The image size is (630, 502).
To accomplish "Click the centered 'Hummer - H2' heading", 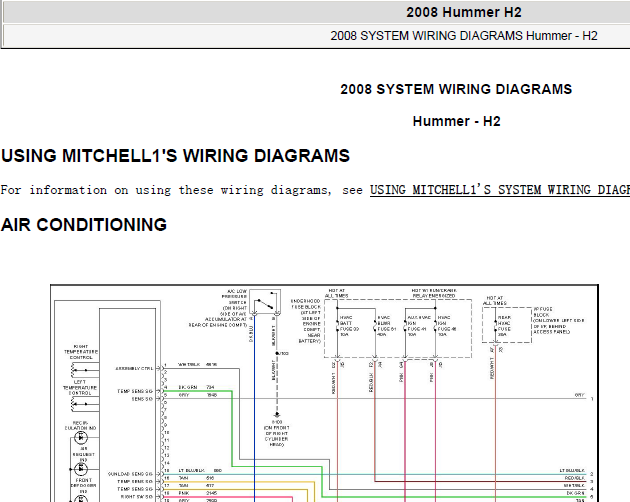I will click(456, 121).
